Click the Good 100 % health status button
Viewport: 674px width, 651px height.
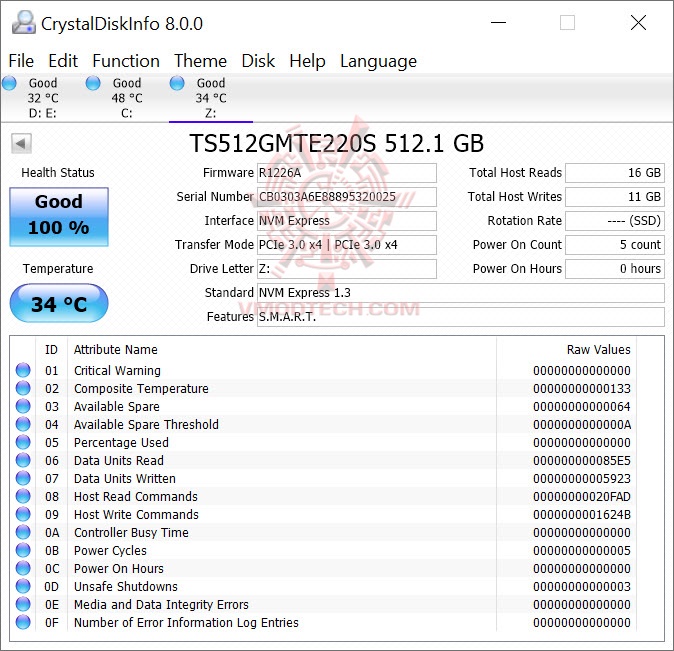59,216
